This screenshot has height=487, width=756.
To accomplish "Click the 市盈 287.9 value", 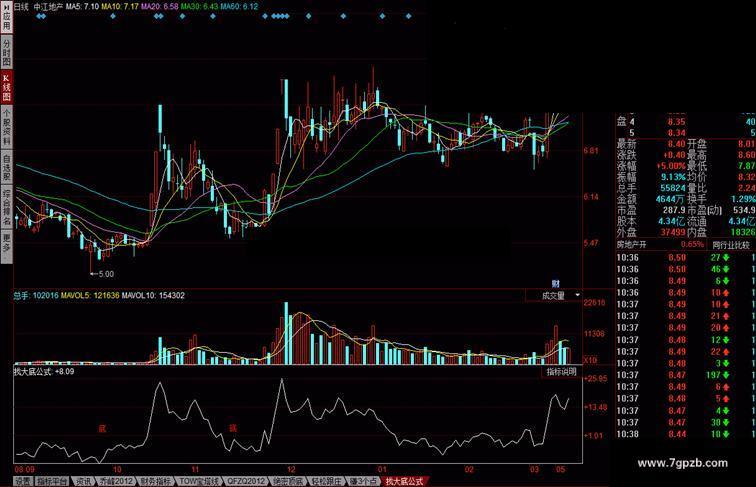I will coord(674,210).
